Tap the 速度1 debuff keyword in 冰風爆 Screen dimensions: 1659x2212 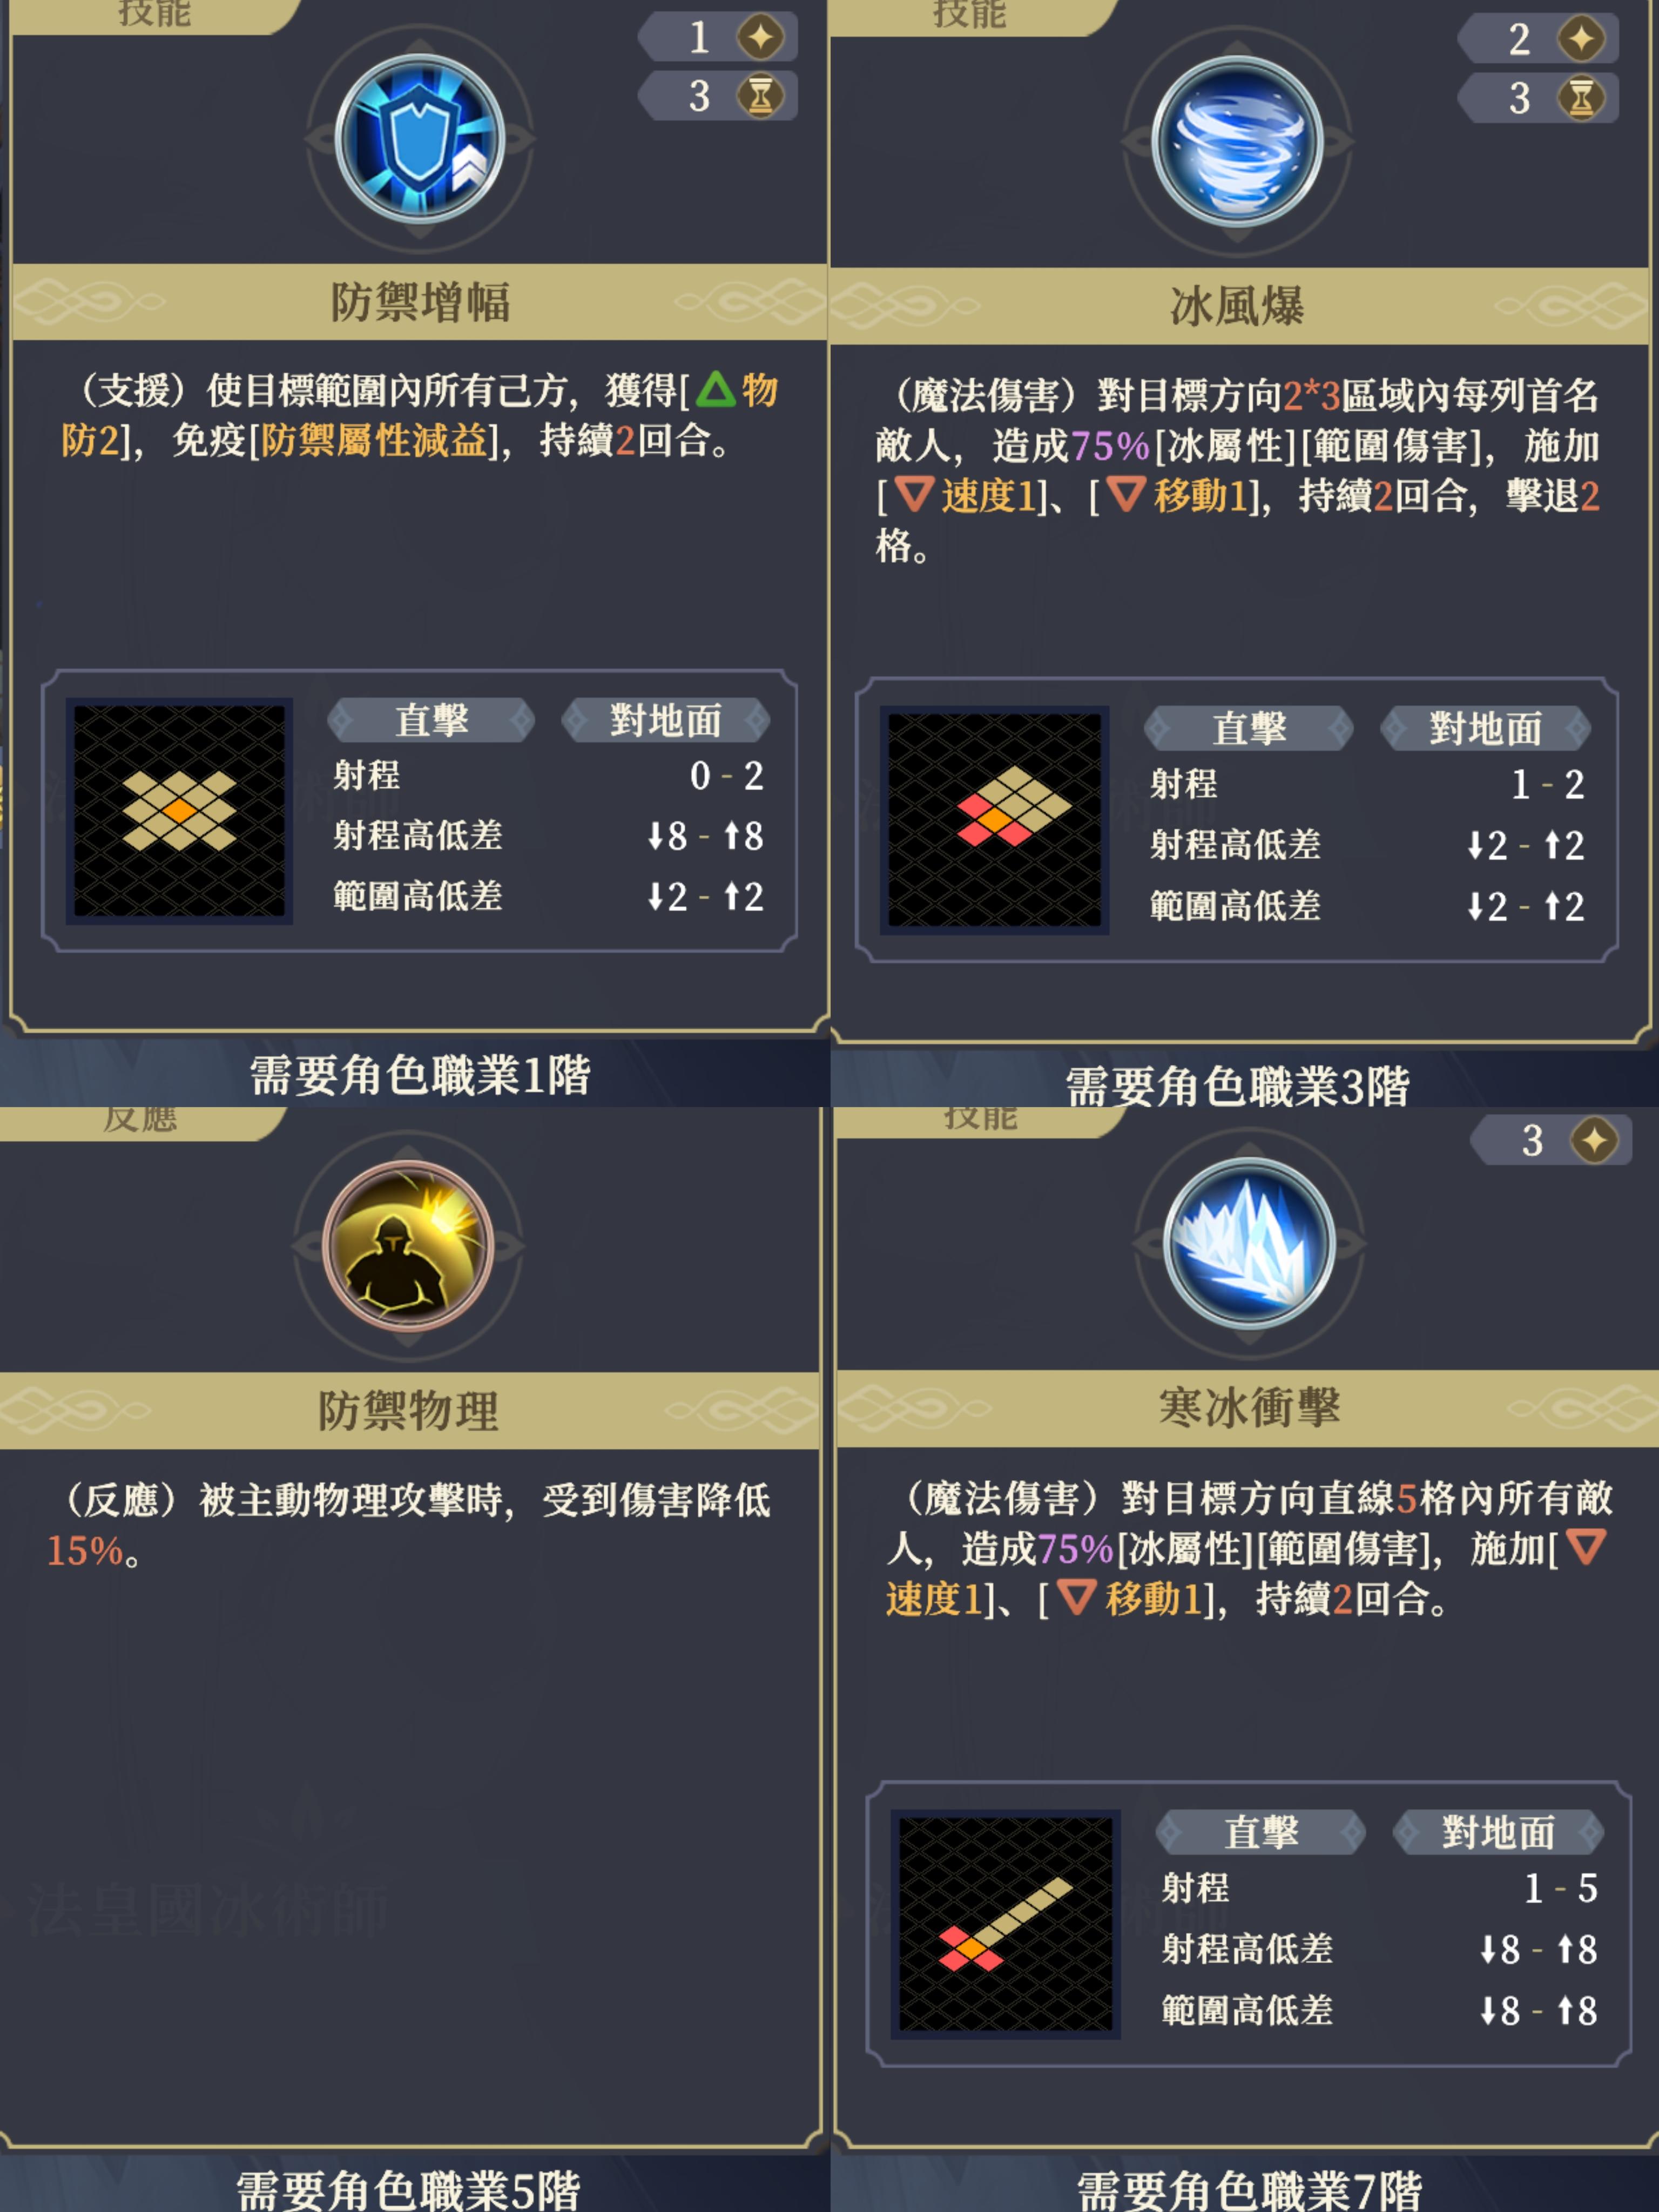(987, 496)
